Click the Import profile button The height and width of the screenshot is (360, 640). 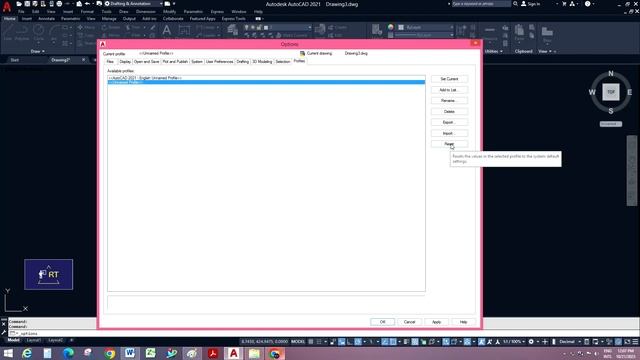point(449,133)
